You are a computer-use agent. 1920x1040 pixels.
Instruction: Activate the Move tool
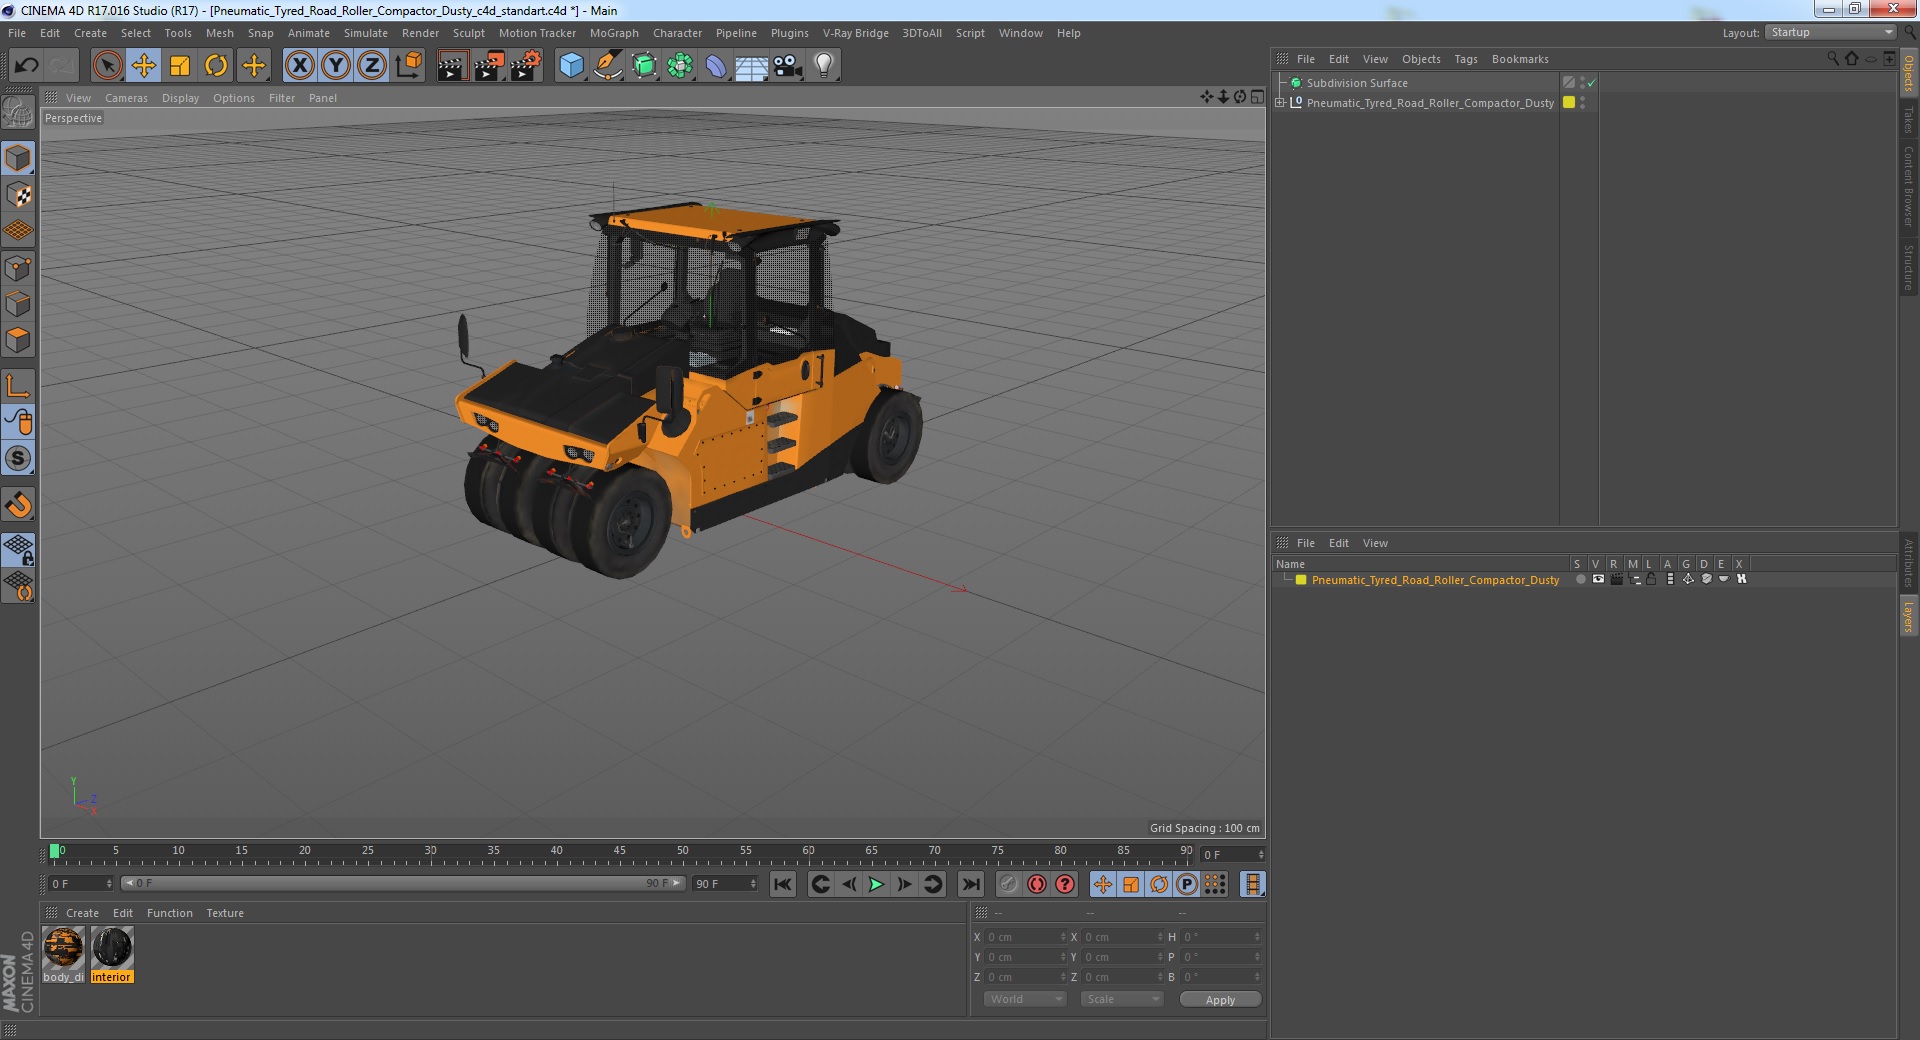click(143, 66)
